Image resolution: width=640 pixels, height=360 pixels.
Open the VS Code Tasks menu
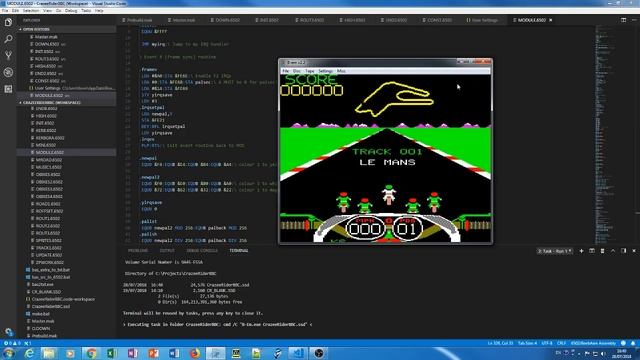86,11
